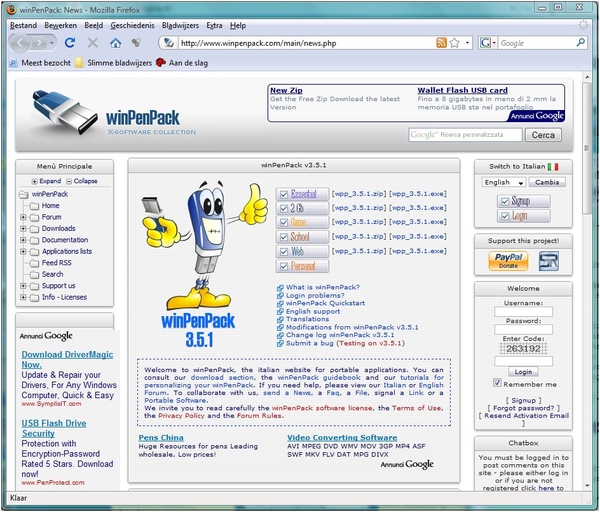Click the page vertical scrollbar
The image size is (600, 512).
tap(587, 148)
